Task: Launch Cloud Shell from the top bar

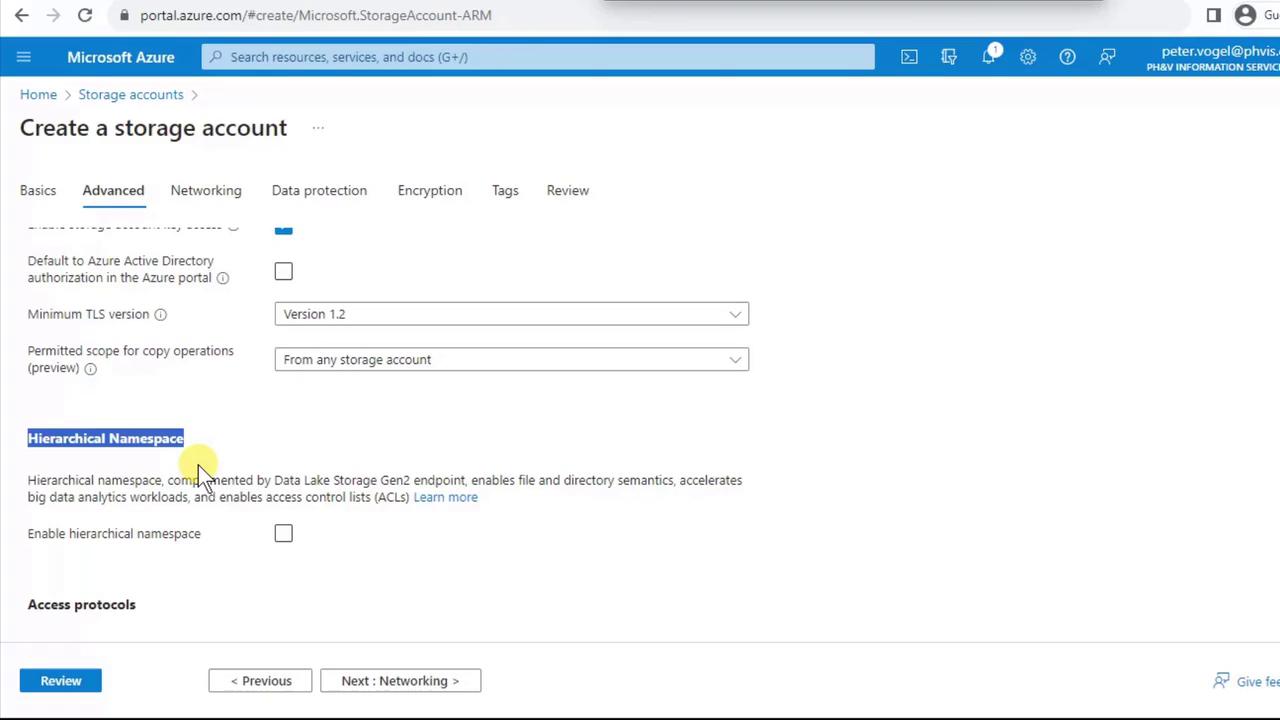Action: click(909, 57)
